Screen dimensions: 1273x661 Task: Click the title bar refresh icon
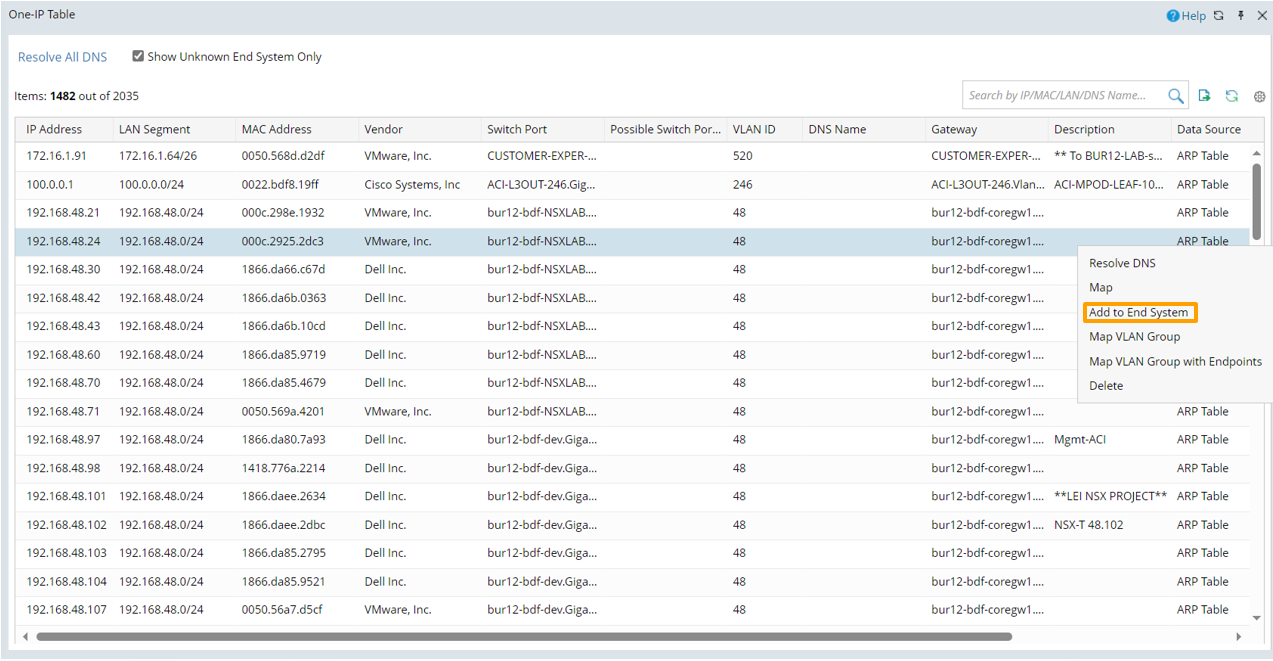click(x=1218, y=16)
